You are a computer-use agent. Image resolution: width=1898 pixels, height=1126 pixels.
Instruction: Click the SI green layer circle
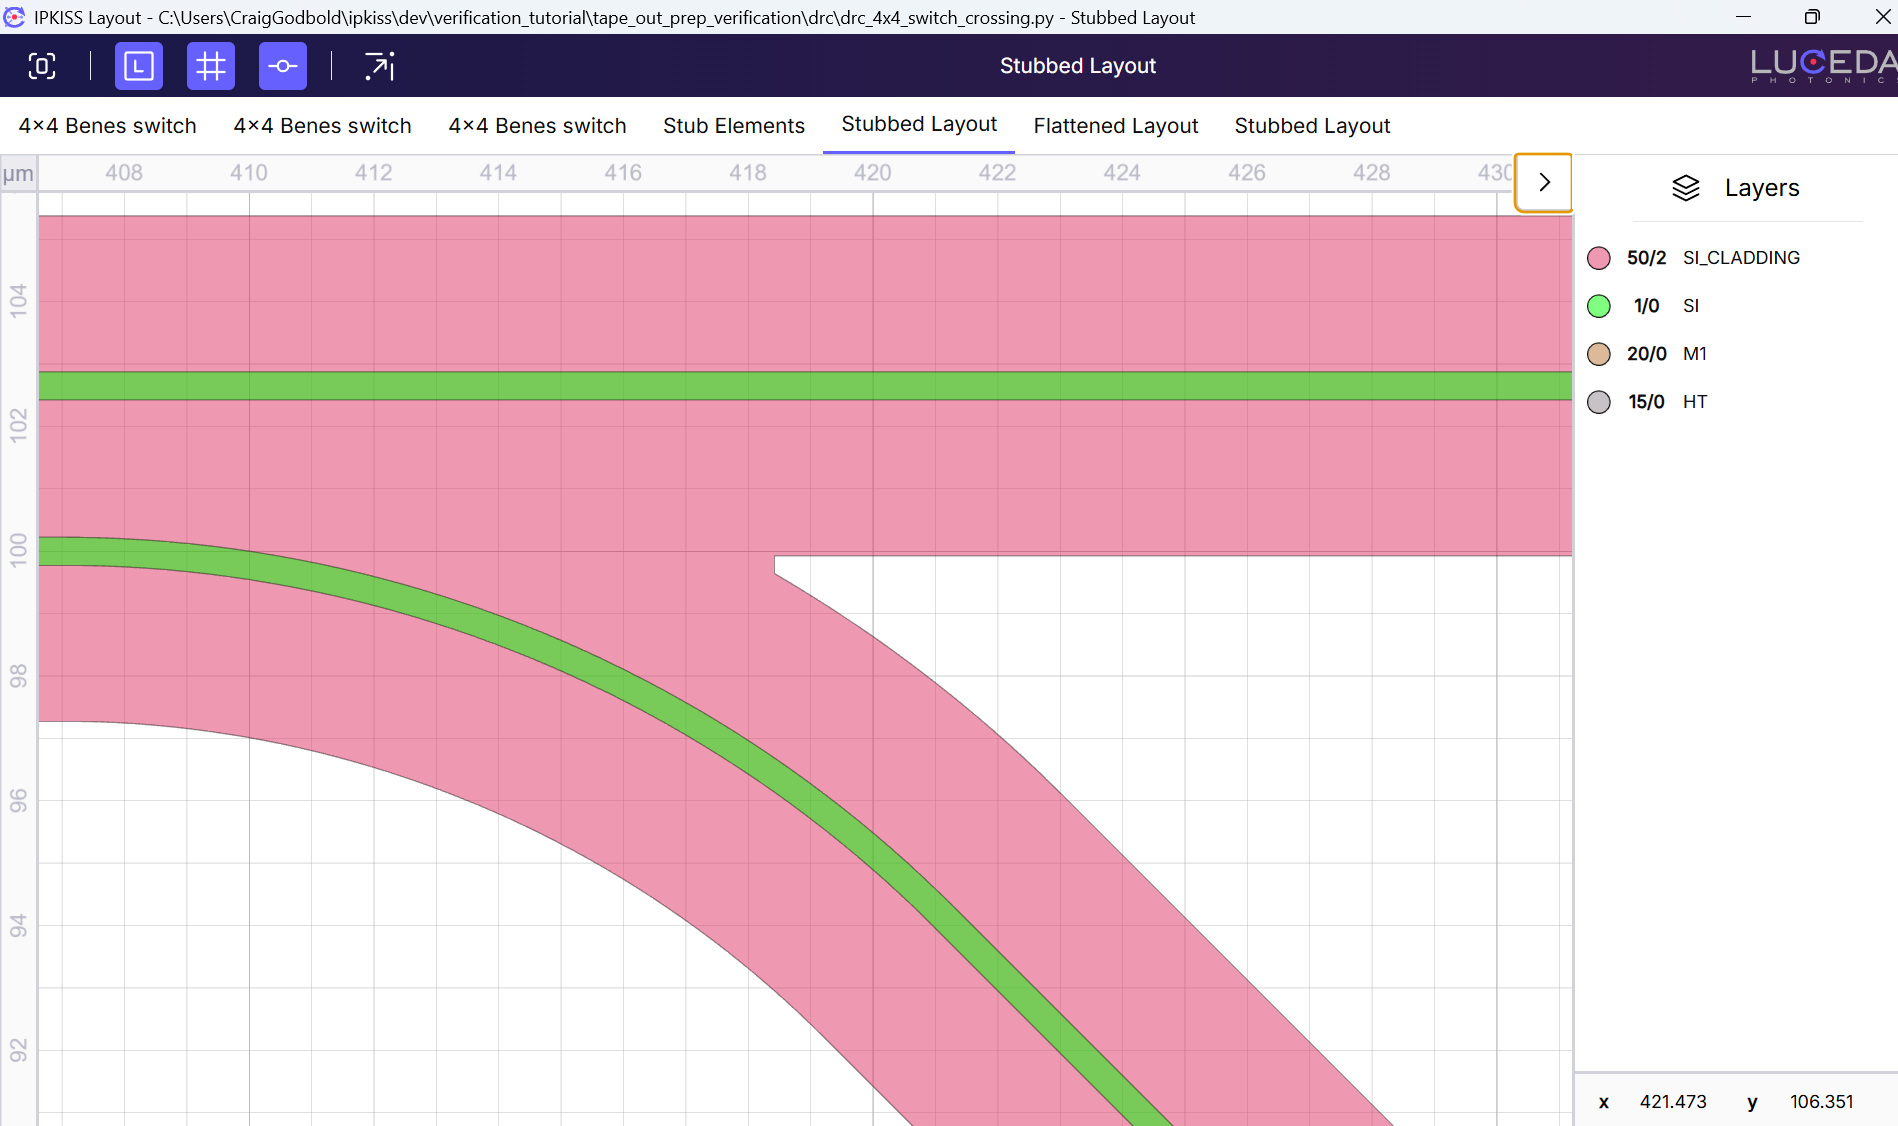1598,306
